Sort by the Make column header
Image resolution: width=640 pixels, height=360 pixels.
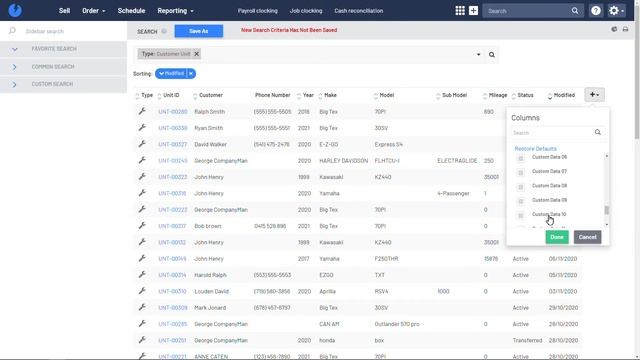pos(330,95)
